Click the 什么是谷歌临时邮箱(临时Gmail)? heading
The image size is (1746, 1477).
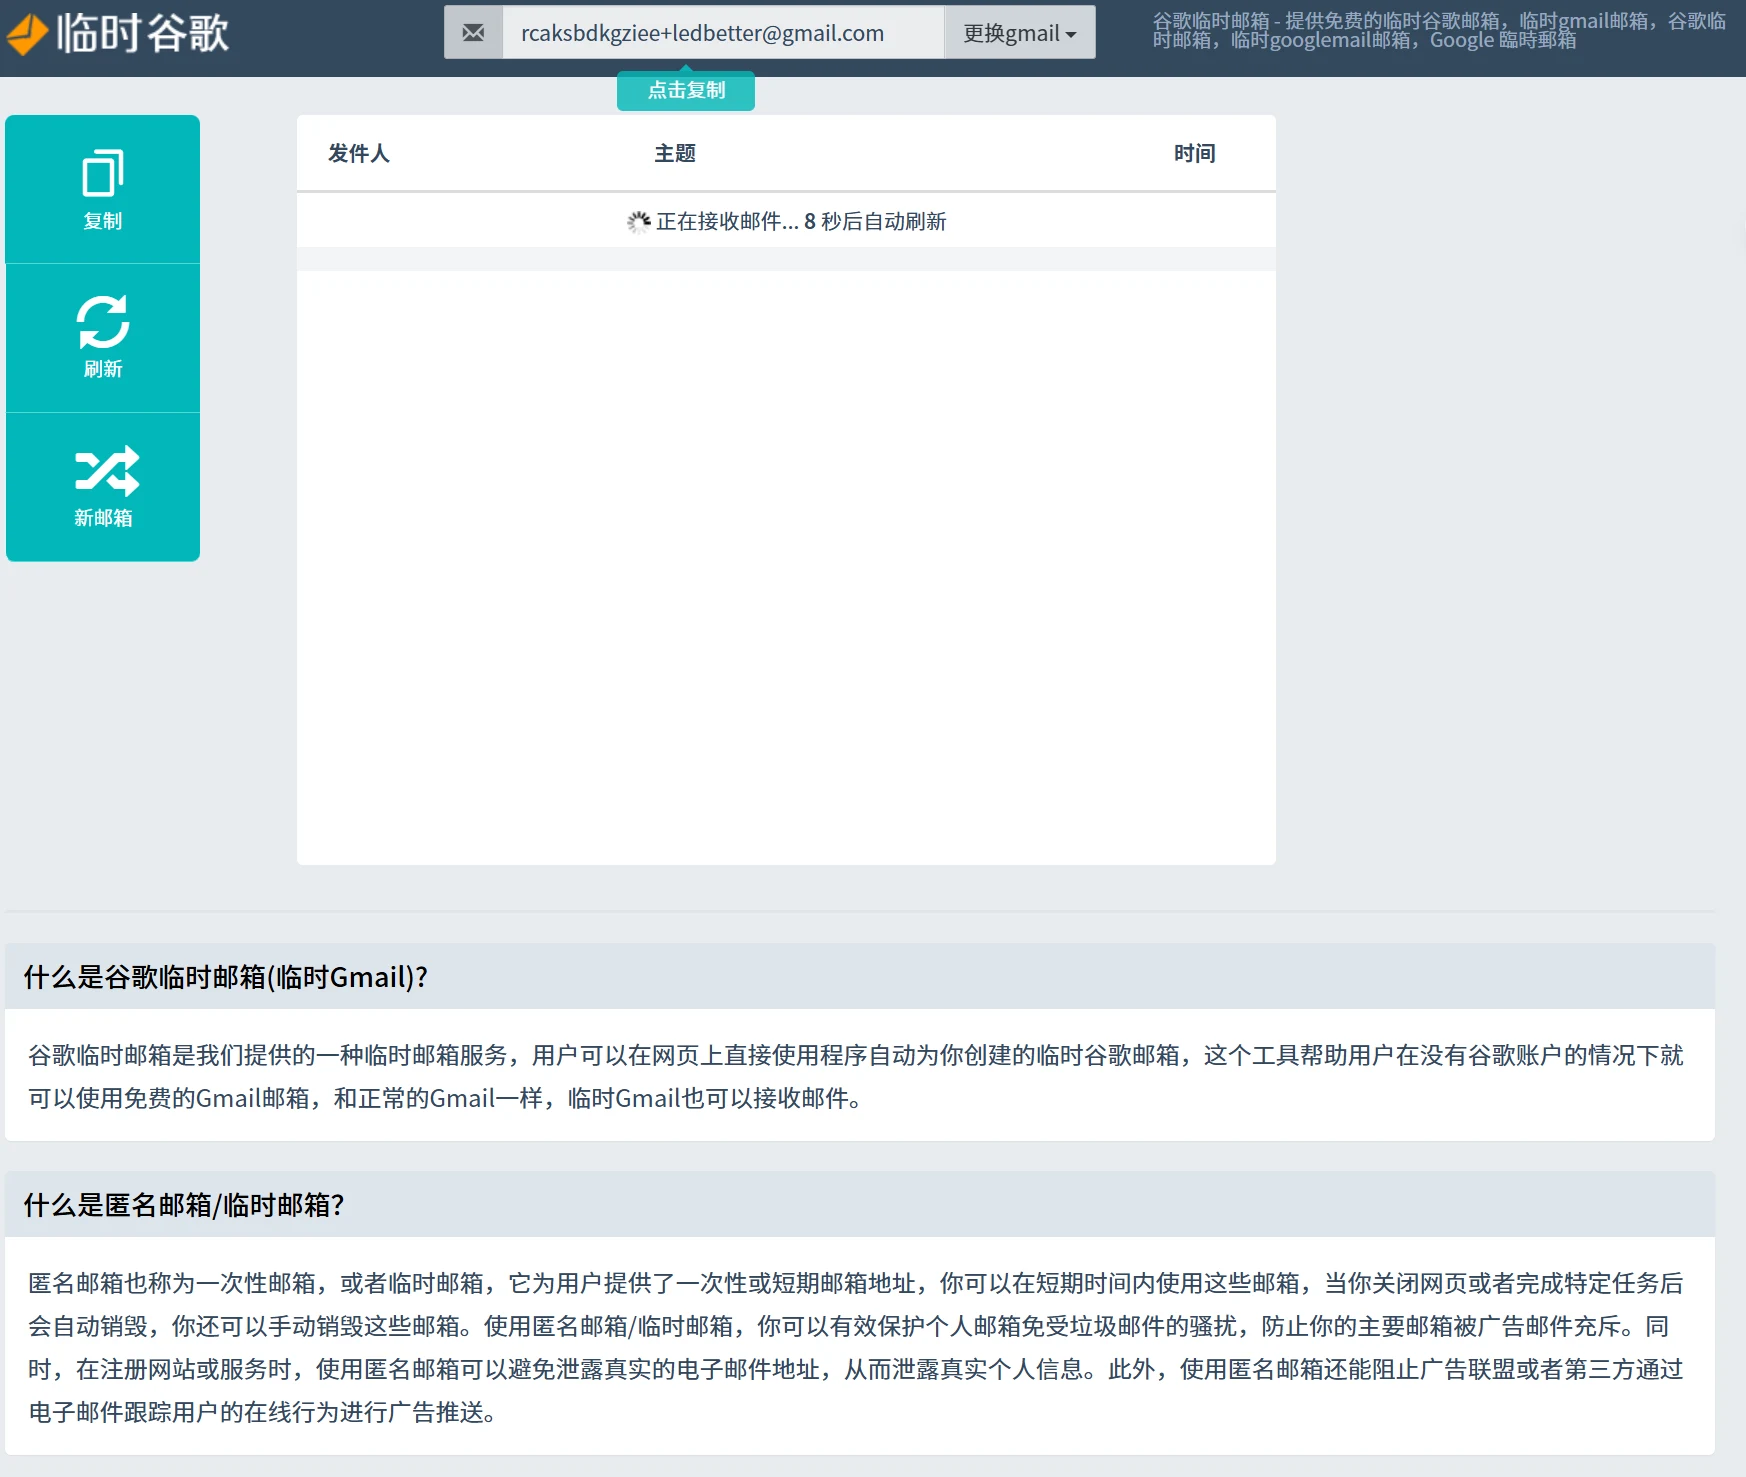[x=226, y=977]
